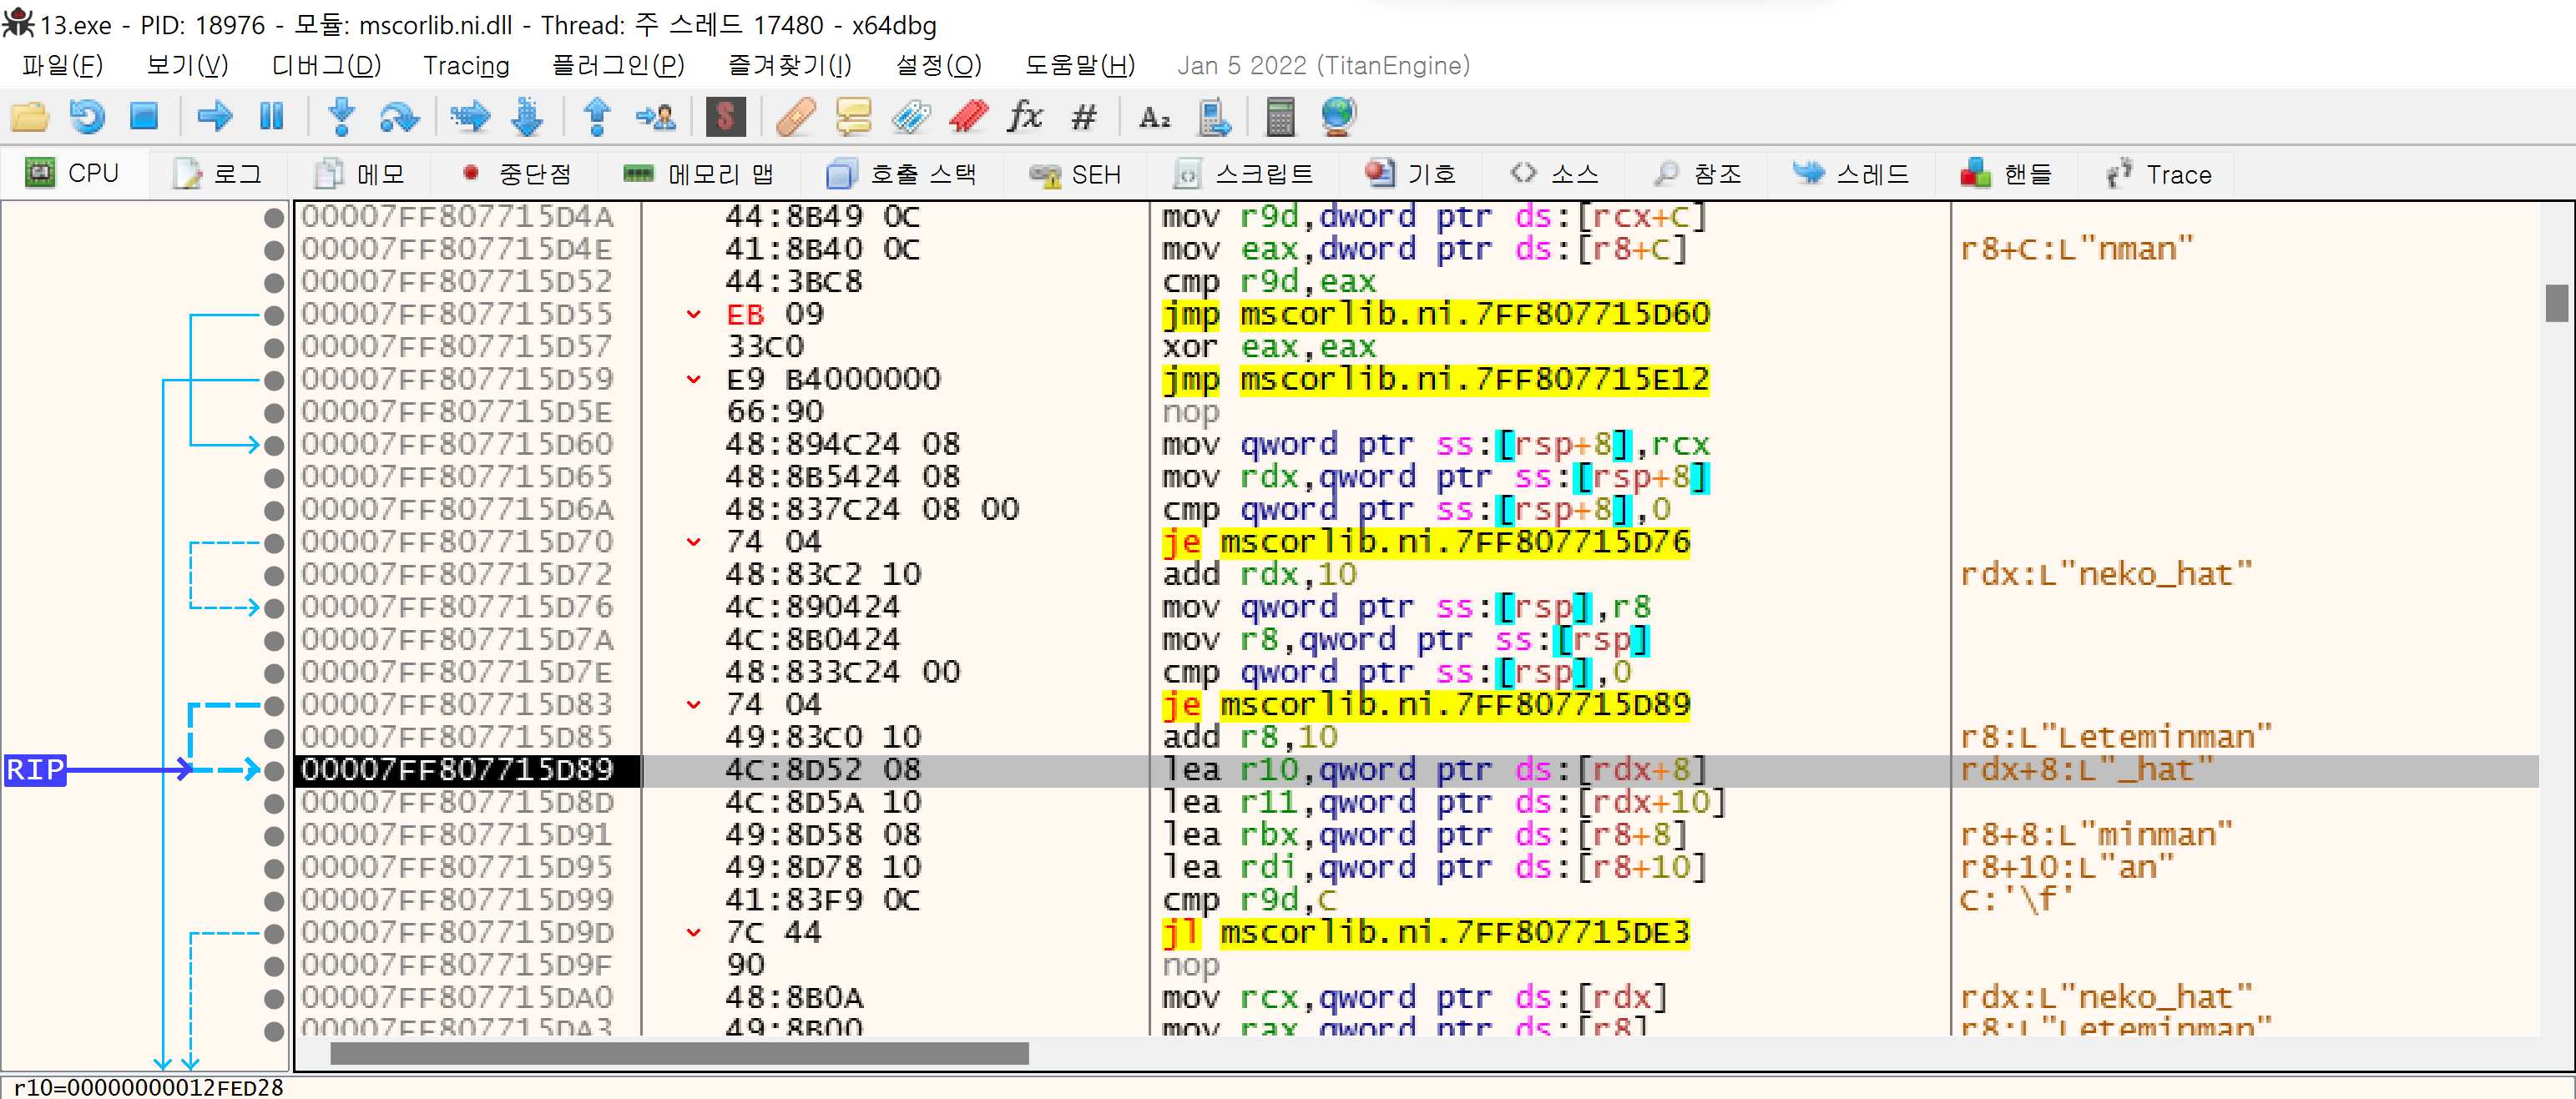The image size is (2576, 1099).
Task: Stop debugging with the blue square icon
Action: pyautogui.click(x=144, y=117)
